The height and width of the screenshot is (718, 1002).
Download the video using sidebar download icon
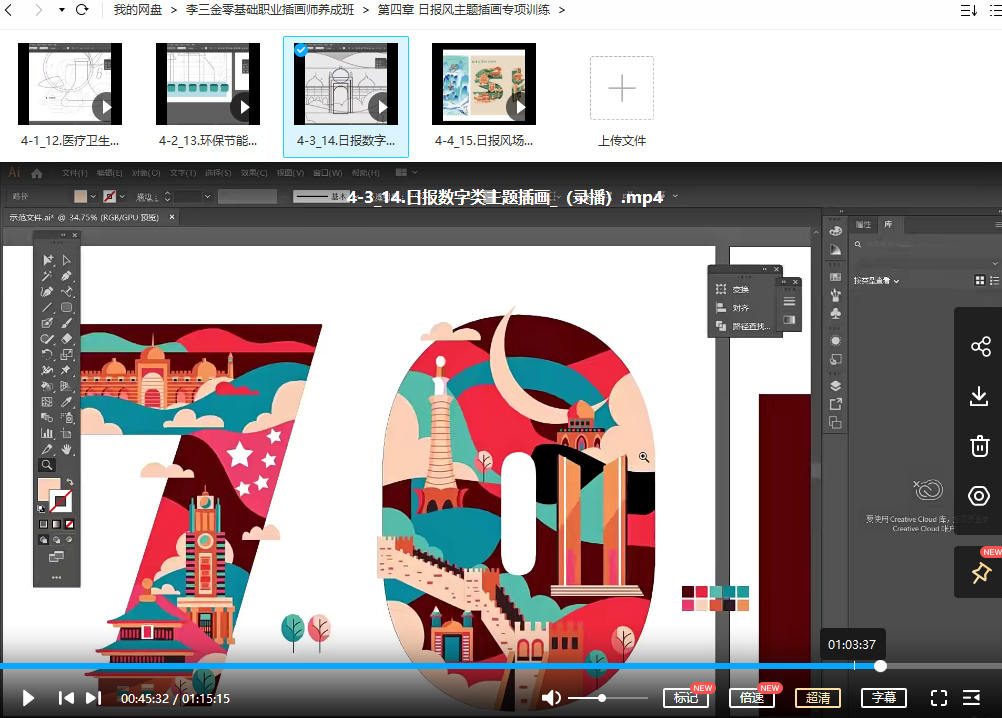tap(980, 397)
